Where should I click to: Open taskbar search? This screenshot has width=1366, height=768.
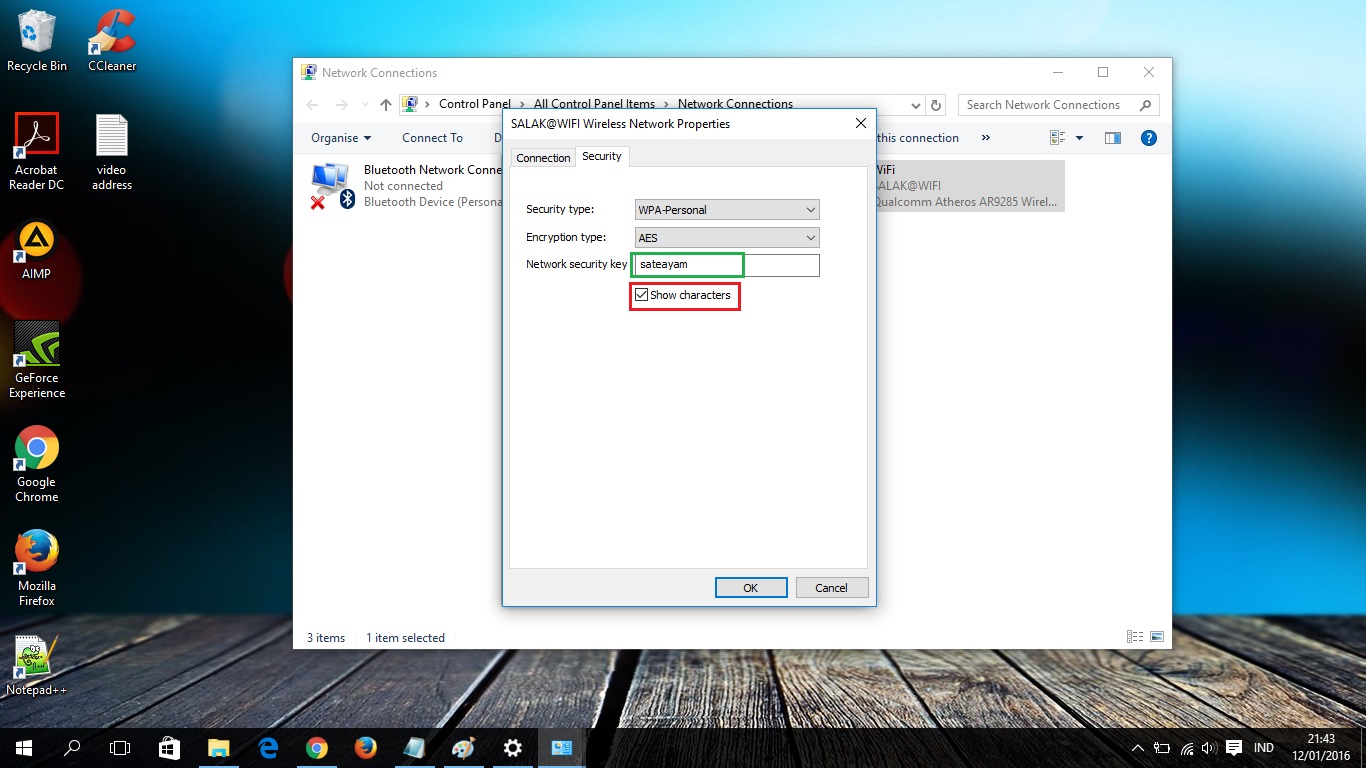pyautogui.click(x=72, y=747)
